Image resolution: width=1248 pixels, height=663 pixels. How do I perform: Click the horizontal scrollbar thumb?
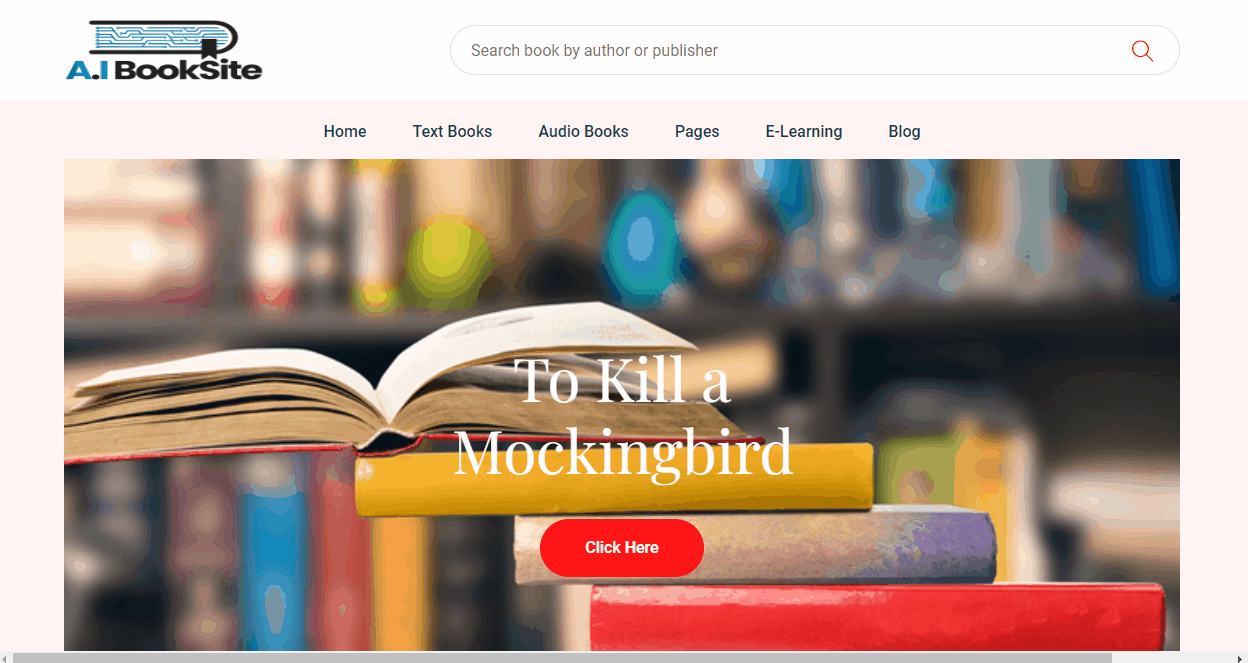[x=562, y=657]
